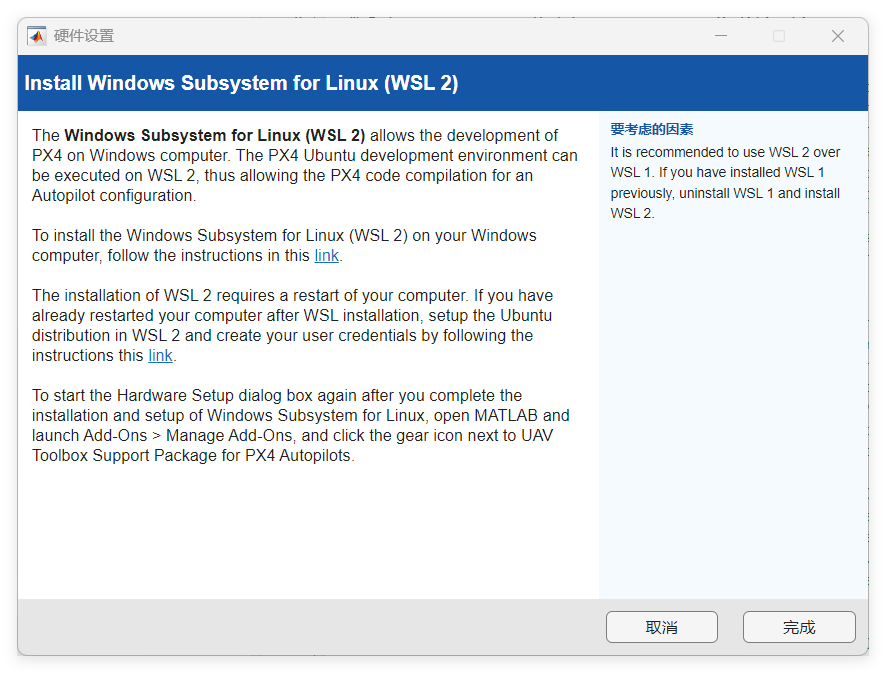Click the grayed-out maximize window button
886x673 pixels.
pos(779,36)
